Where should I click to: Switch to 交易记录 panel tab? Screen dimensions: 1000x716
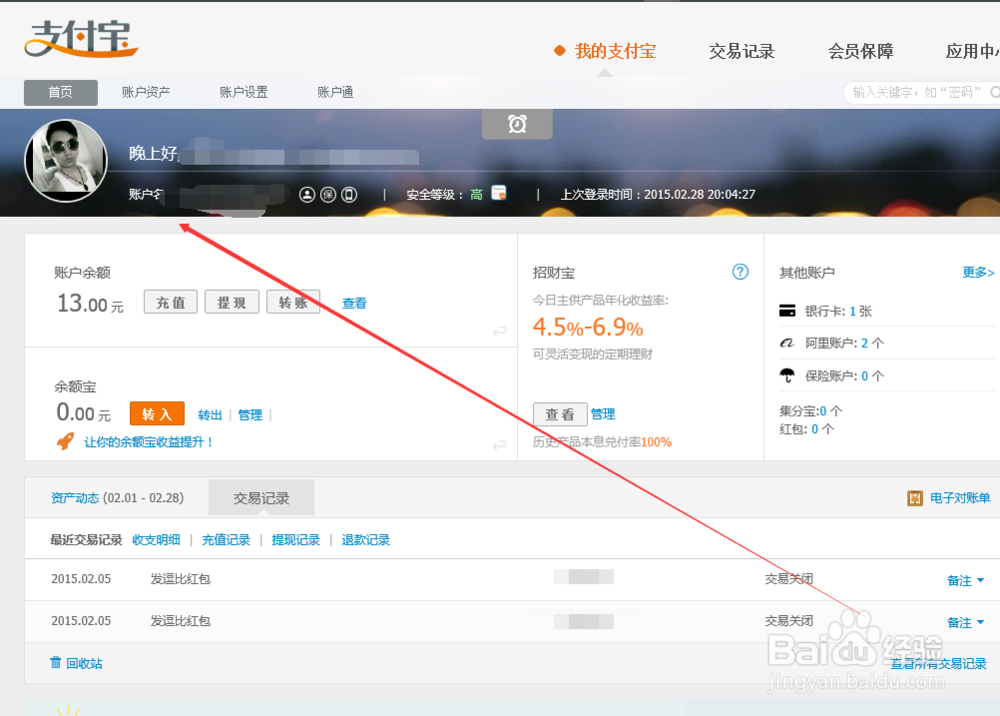click(x=261, y=498)
